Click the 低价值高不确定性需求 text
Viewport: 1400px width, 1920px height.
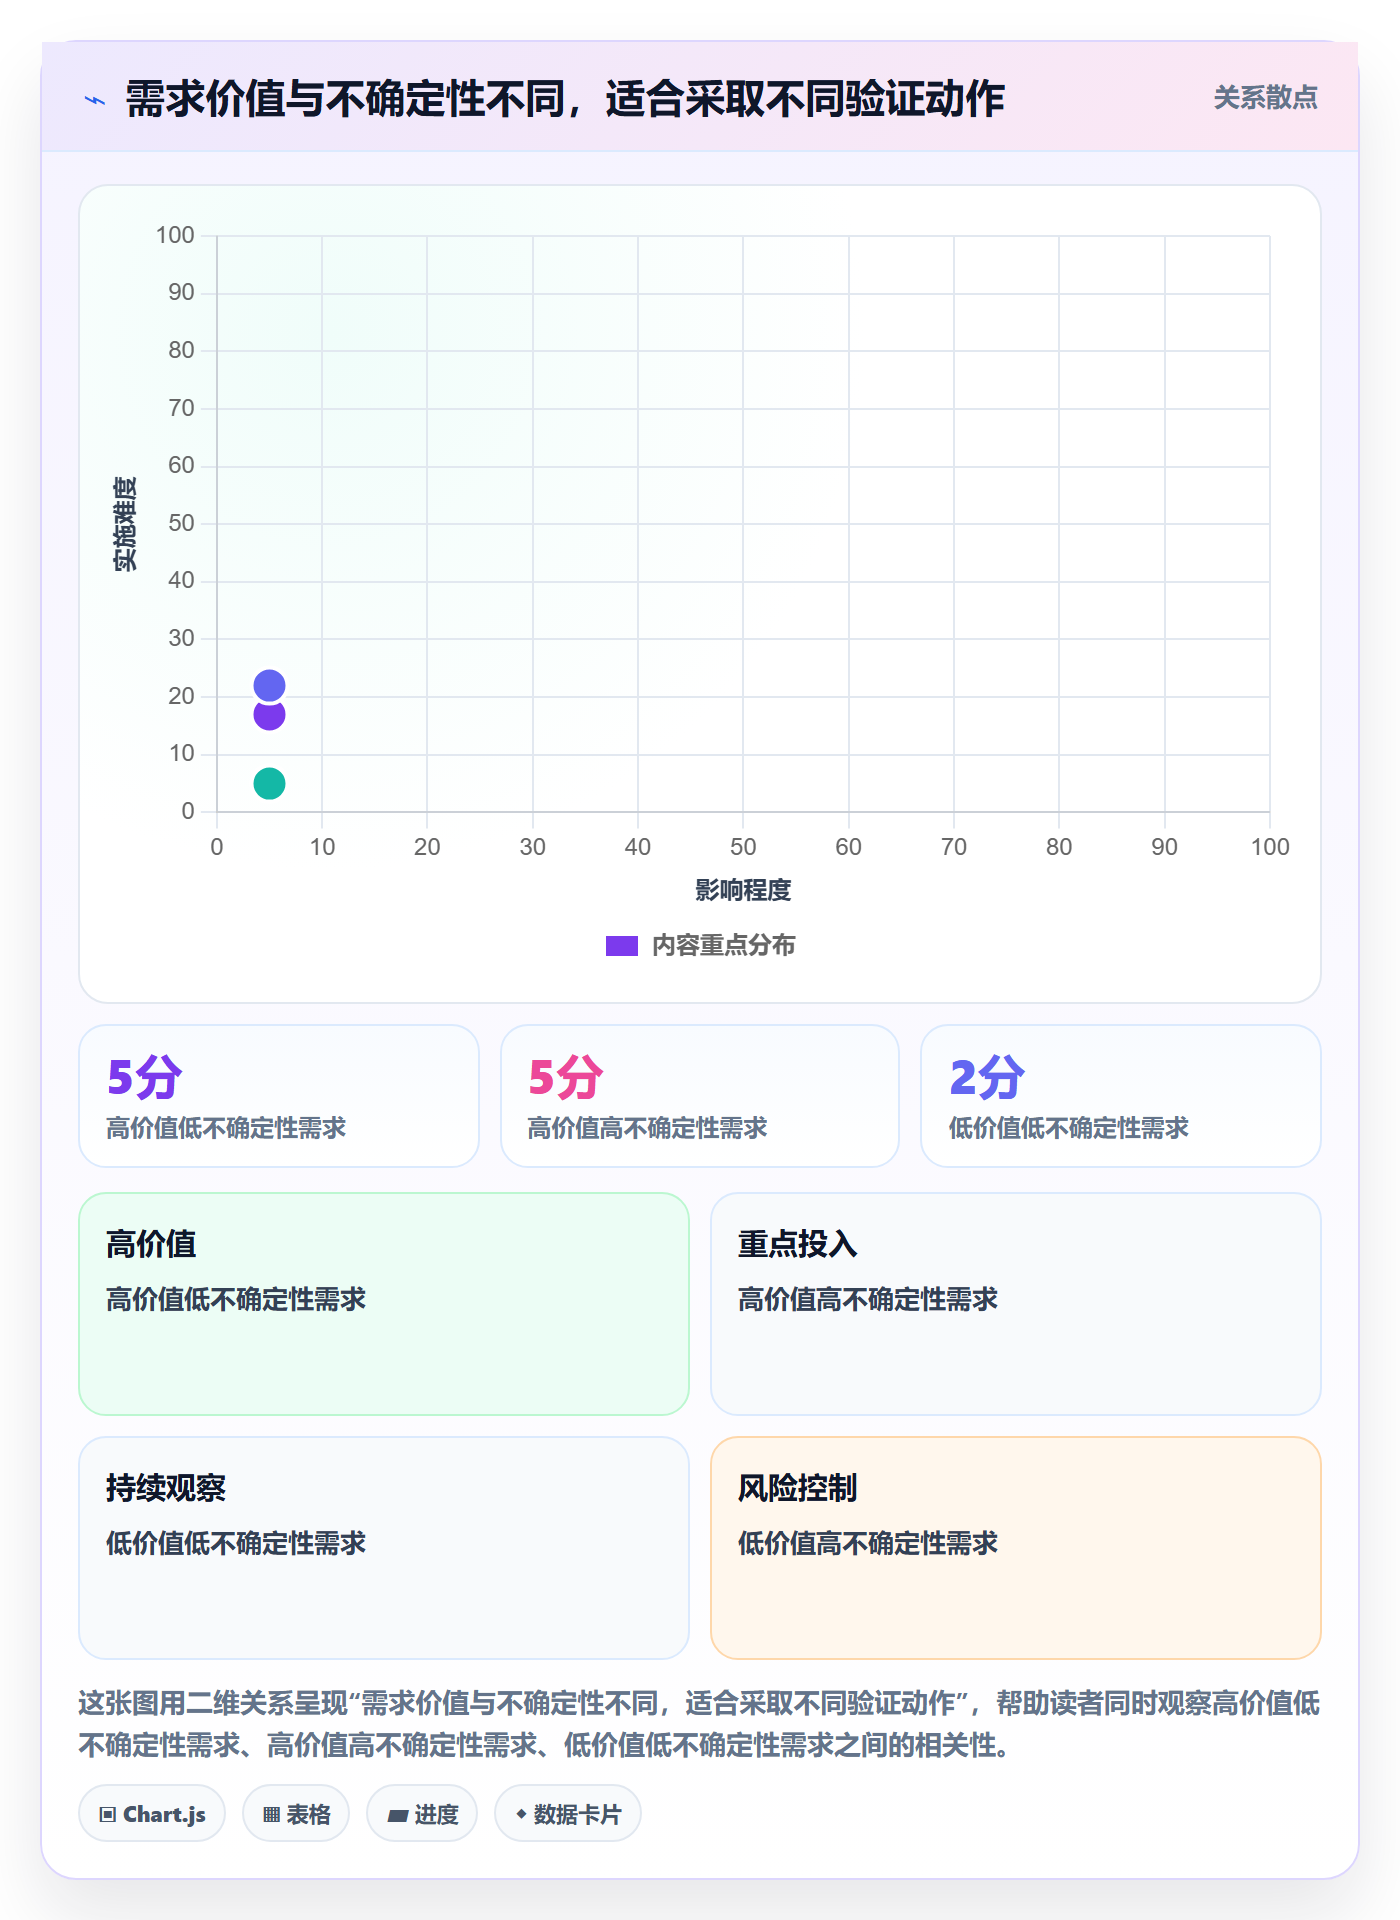pyautogui.click(x=868, y=1543)
